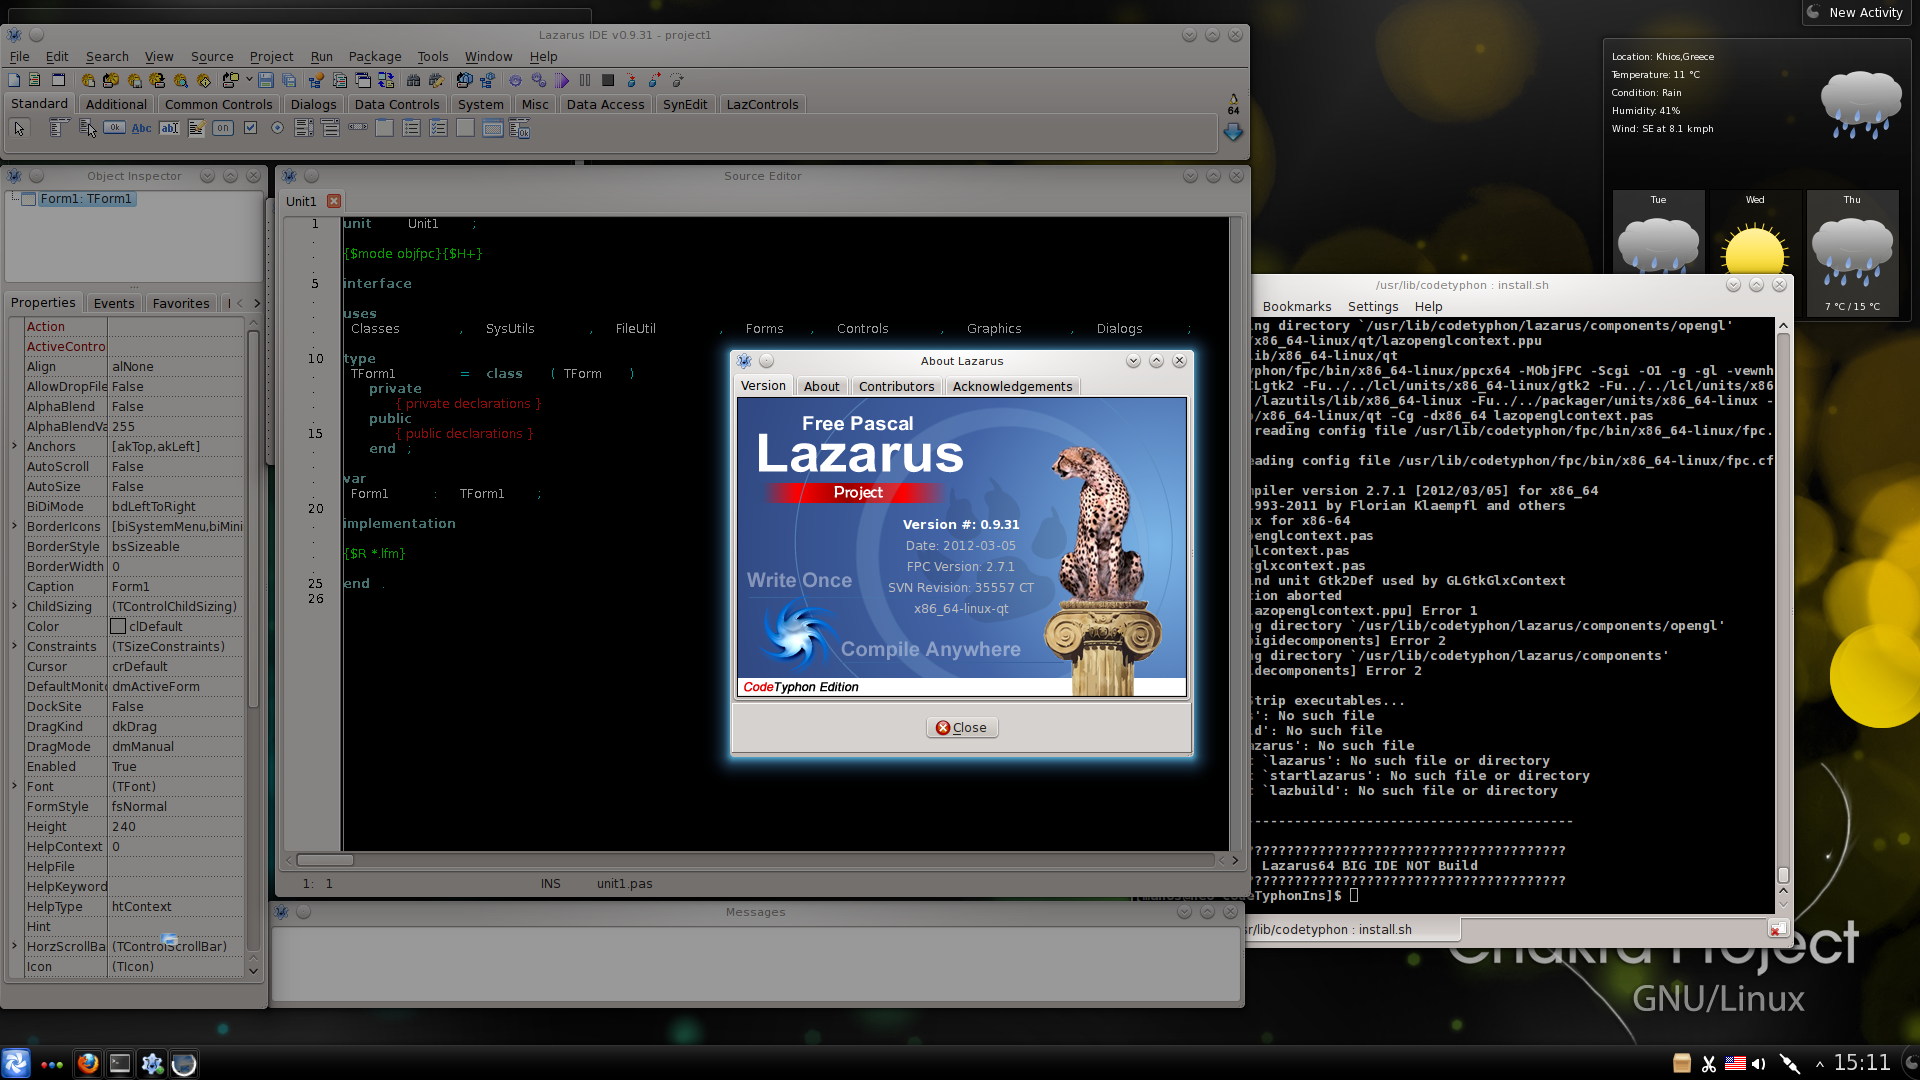Click the terminal vertical scrollbar handle

tap(1783, 876)
